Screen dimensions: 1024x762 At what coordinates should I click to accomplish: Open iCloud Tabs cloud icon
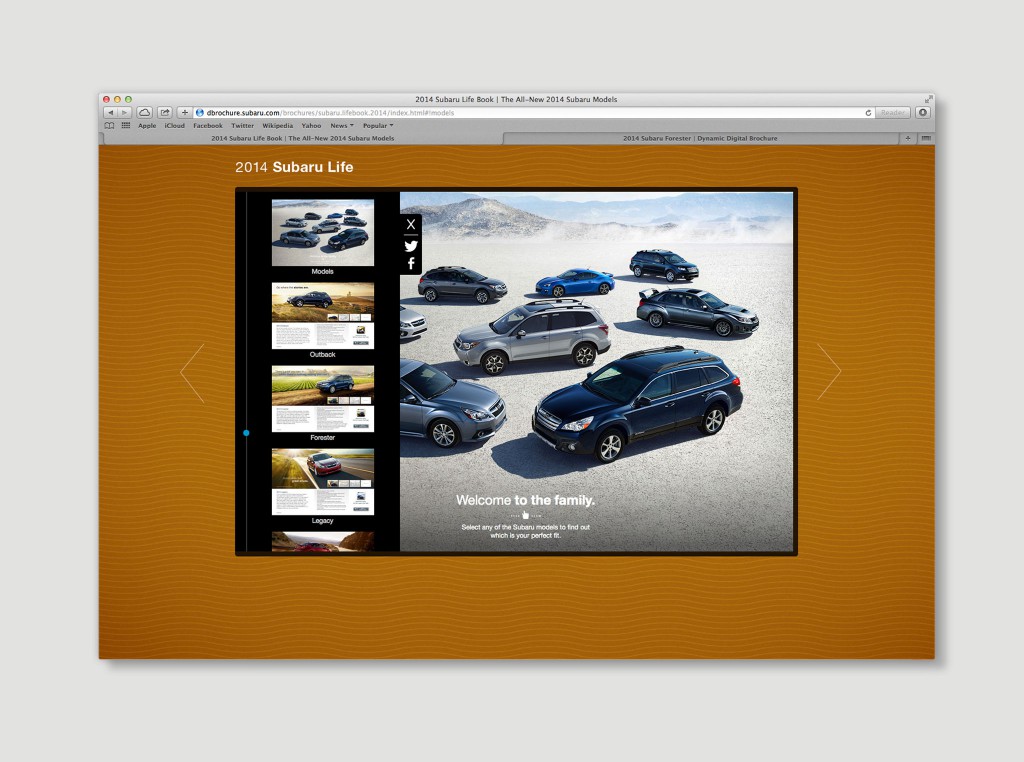[144, 113]
